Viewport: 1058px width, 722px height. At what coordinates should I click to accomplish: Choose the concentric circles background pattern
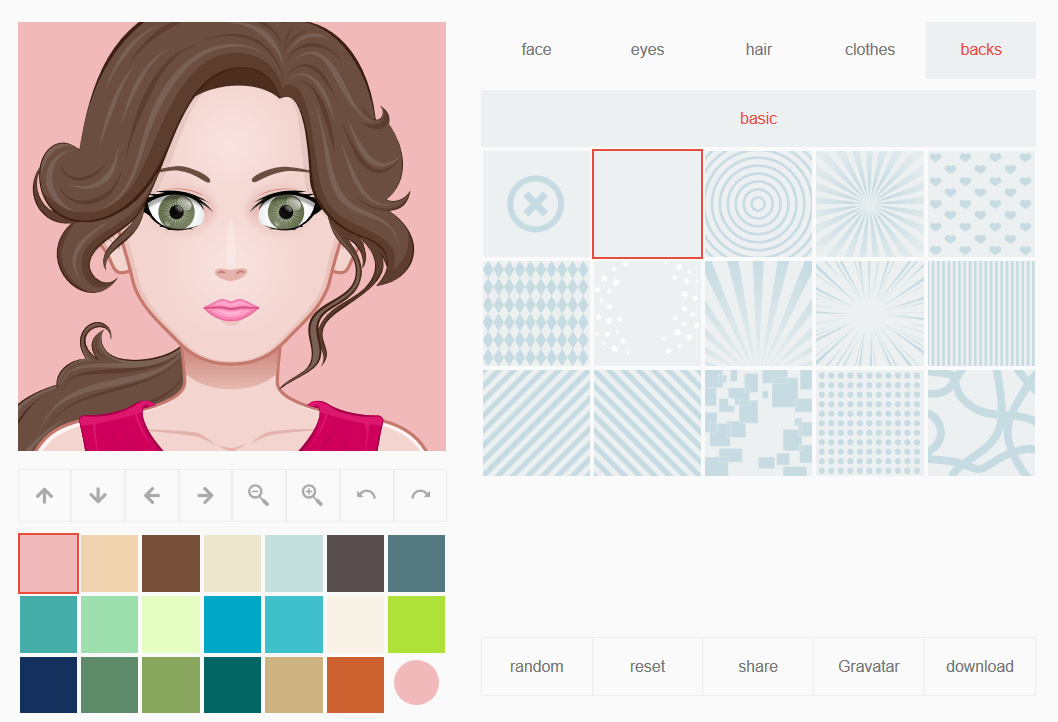tap(758, 203)
